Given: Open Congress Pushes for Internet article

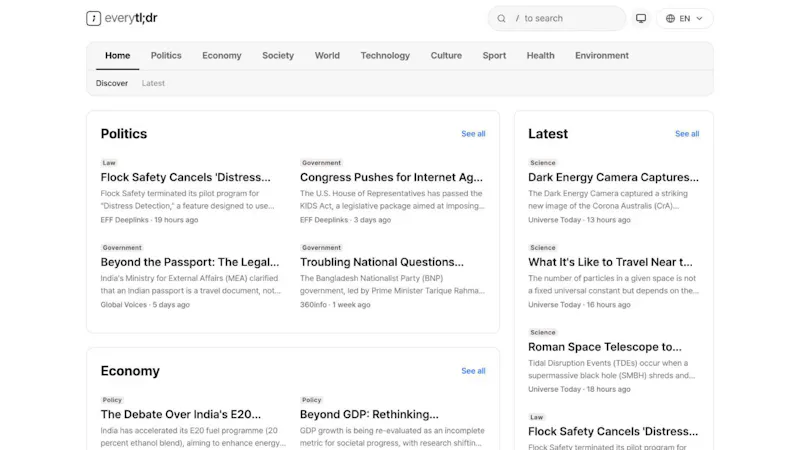Looking at the screenshot, I should (391, 177).
